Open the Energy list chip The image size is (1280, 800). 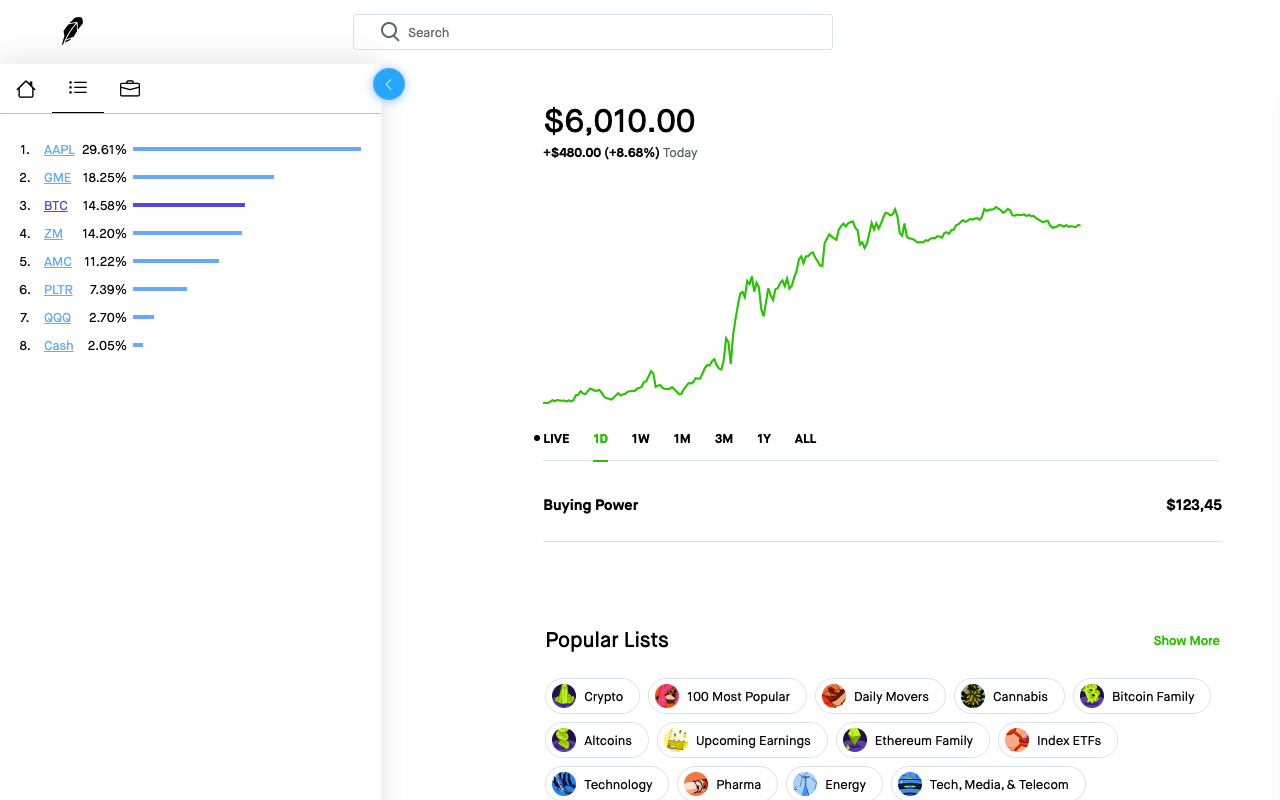coord(834,784)
